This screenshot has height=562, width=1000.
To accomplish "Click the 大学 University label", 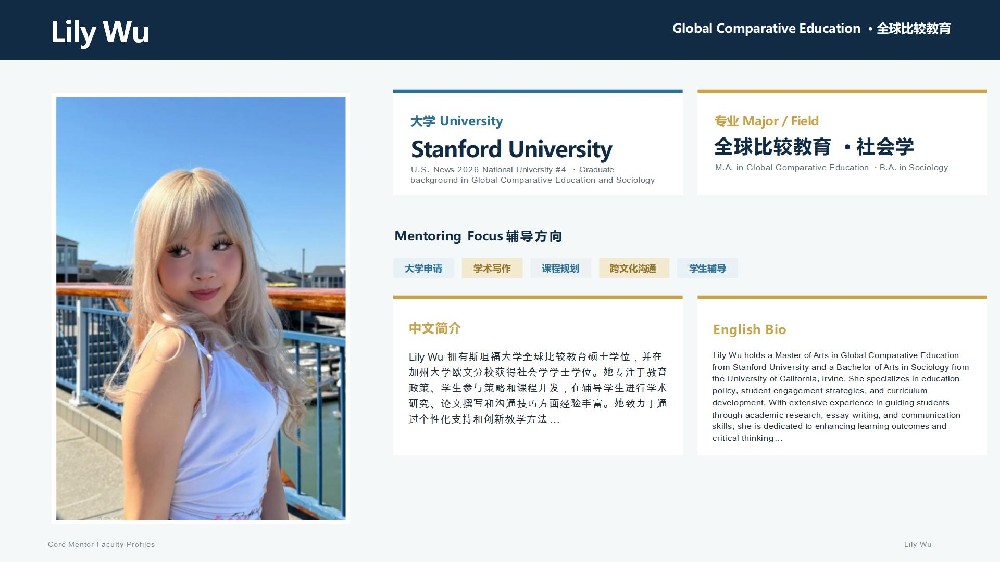I will pyautogui.click(x=457, y=121).
